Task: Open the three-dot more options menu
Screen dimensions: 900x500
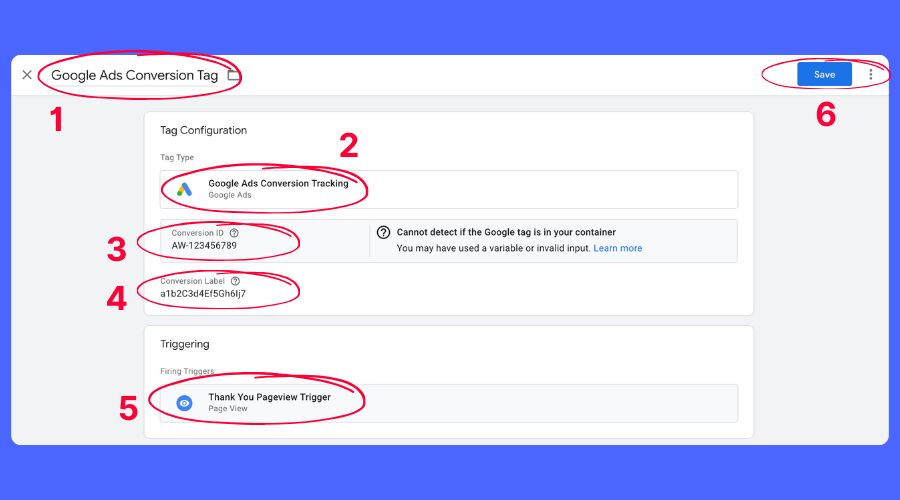Action: coord(871,75)
